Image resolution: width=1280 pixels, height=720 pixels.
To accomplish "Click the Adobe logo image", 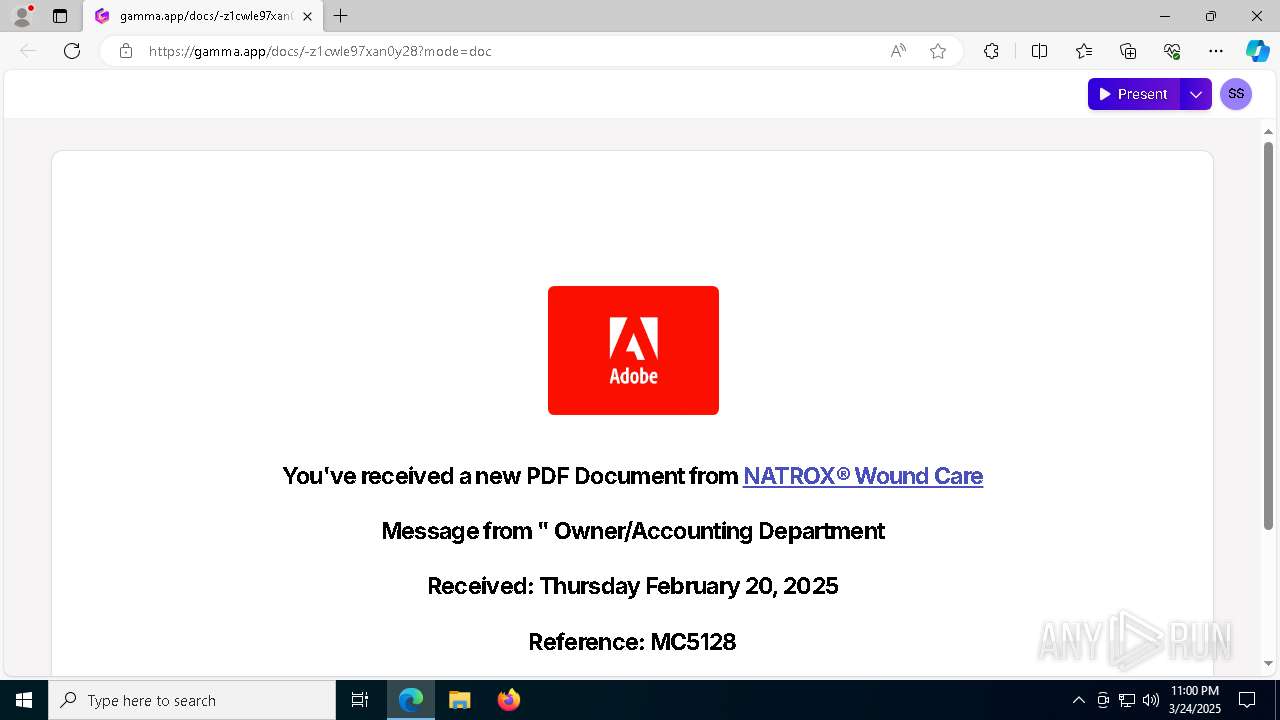I will click(x=633, y=350).
